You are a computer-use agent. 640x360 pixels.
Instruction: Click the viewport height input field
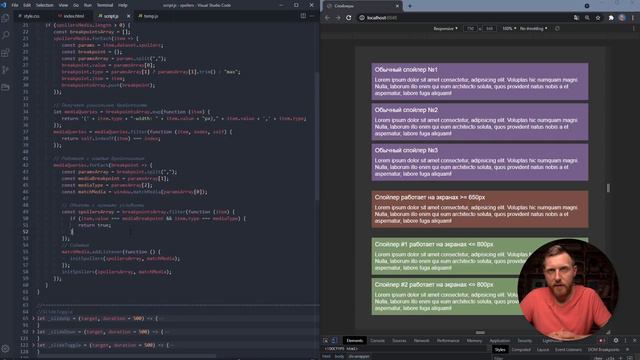489,29
